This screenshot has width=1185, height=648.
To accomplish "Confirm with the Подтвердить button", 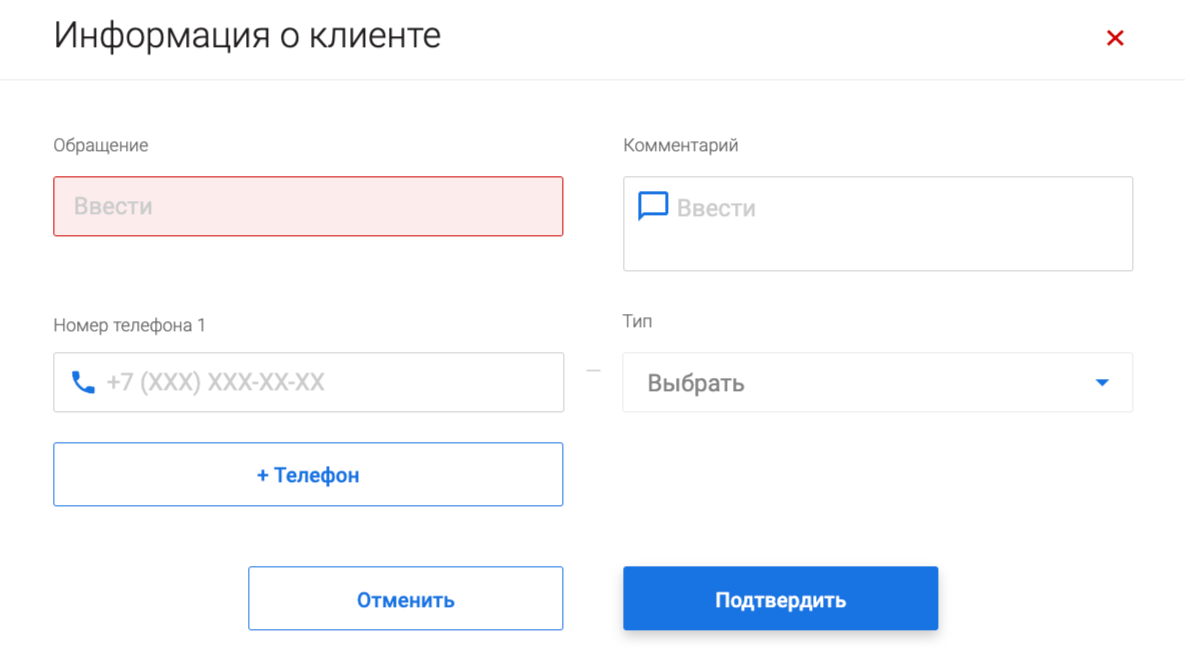I will [x=780, y=599].
